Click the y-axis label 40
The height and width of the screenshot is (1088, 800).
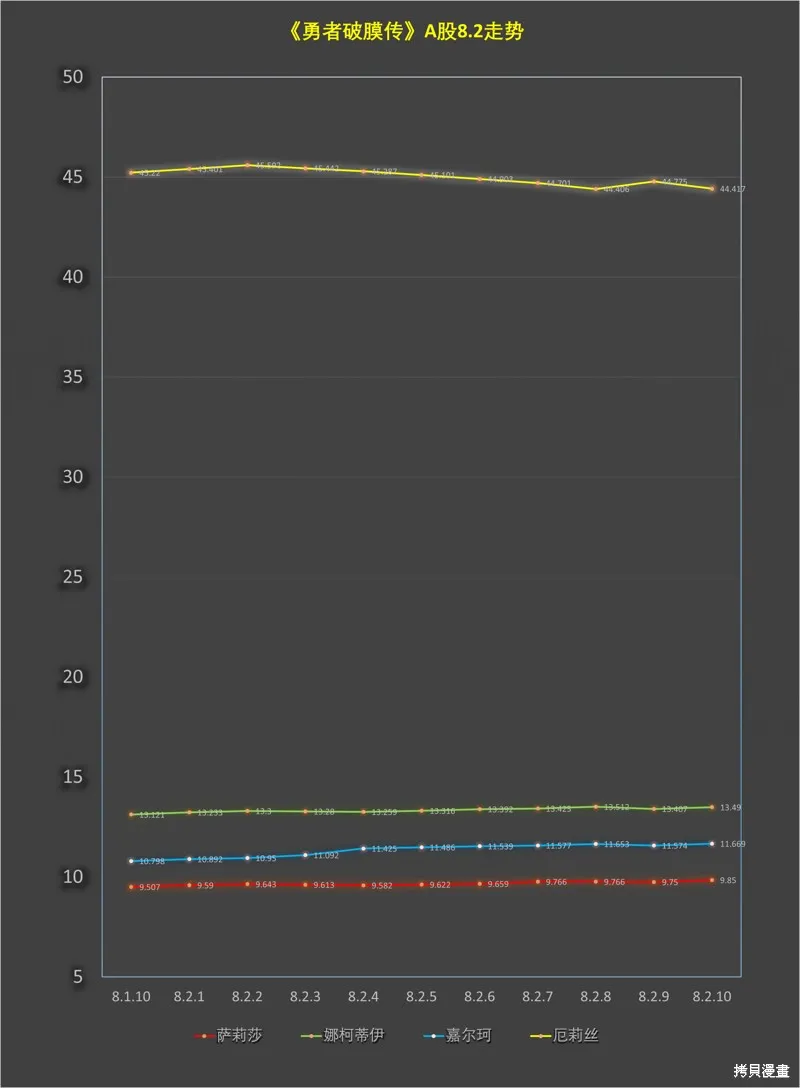[x=72, y=277]
